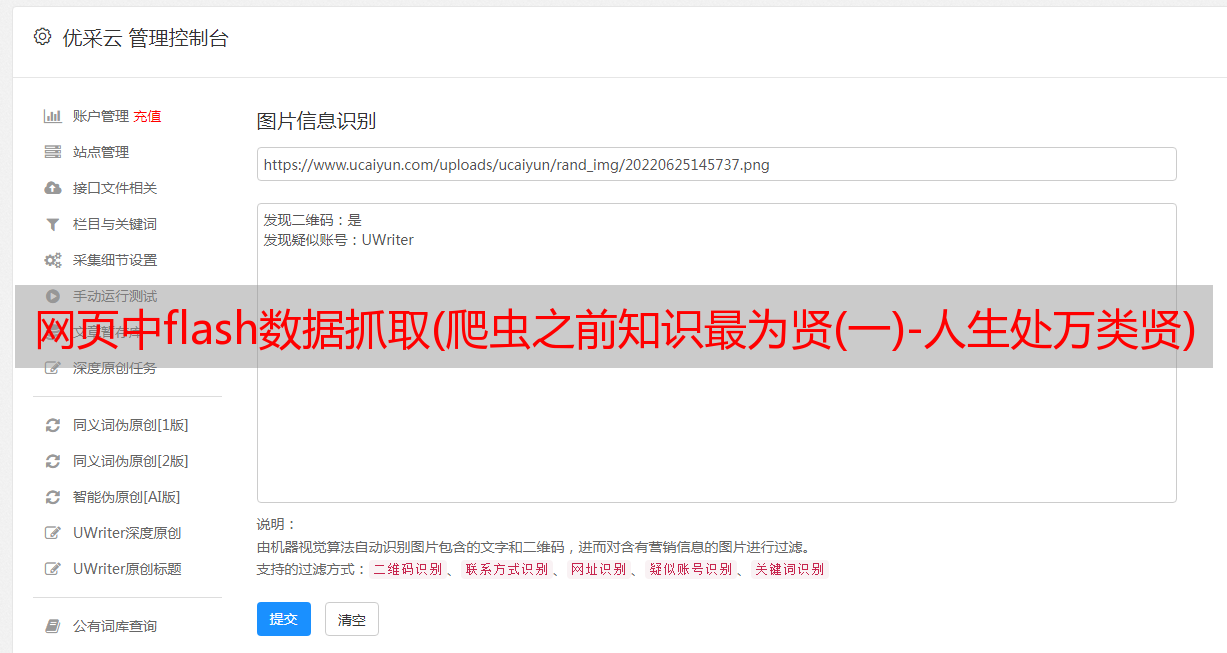Open 手动运行测试 menu item

click(x=115, y=296)
